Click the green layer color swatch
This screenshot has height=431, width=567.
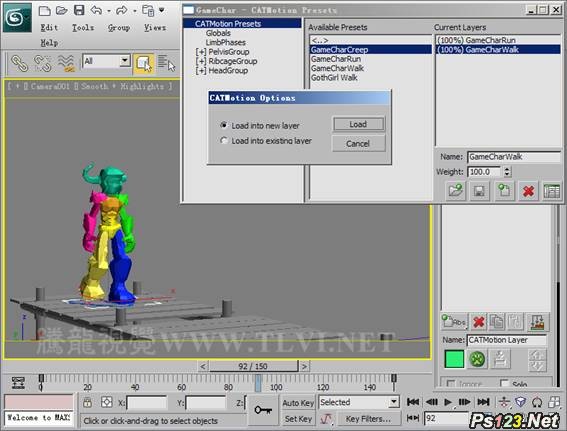pyautogui.click(x=454, y=359)
